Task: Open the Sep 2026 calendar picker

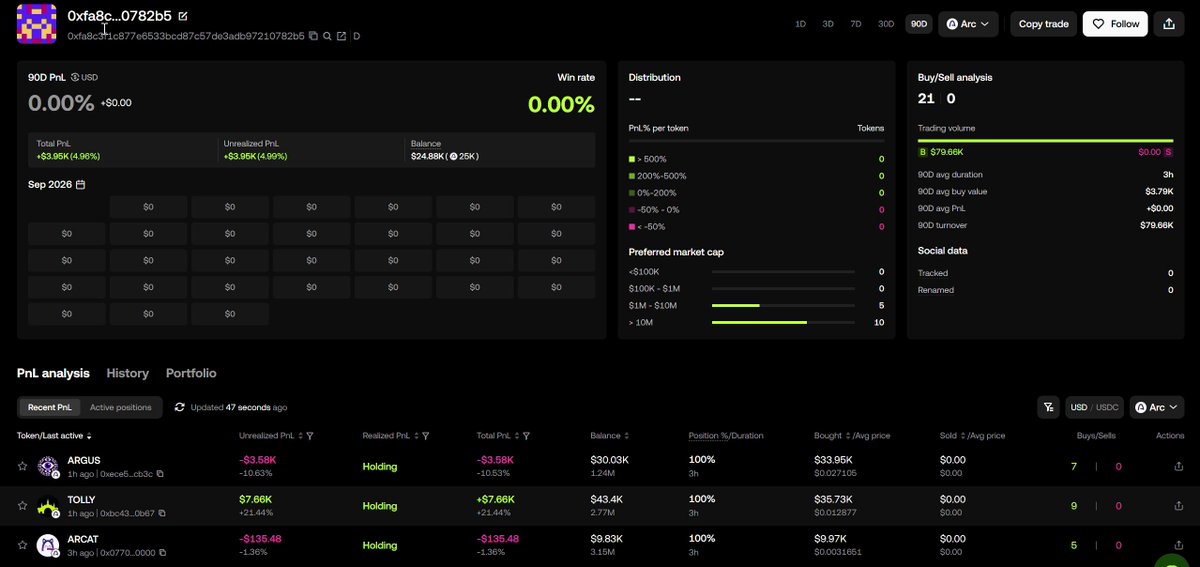Action: pyautogui.click(x=81, y=185)
